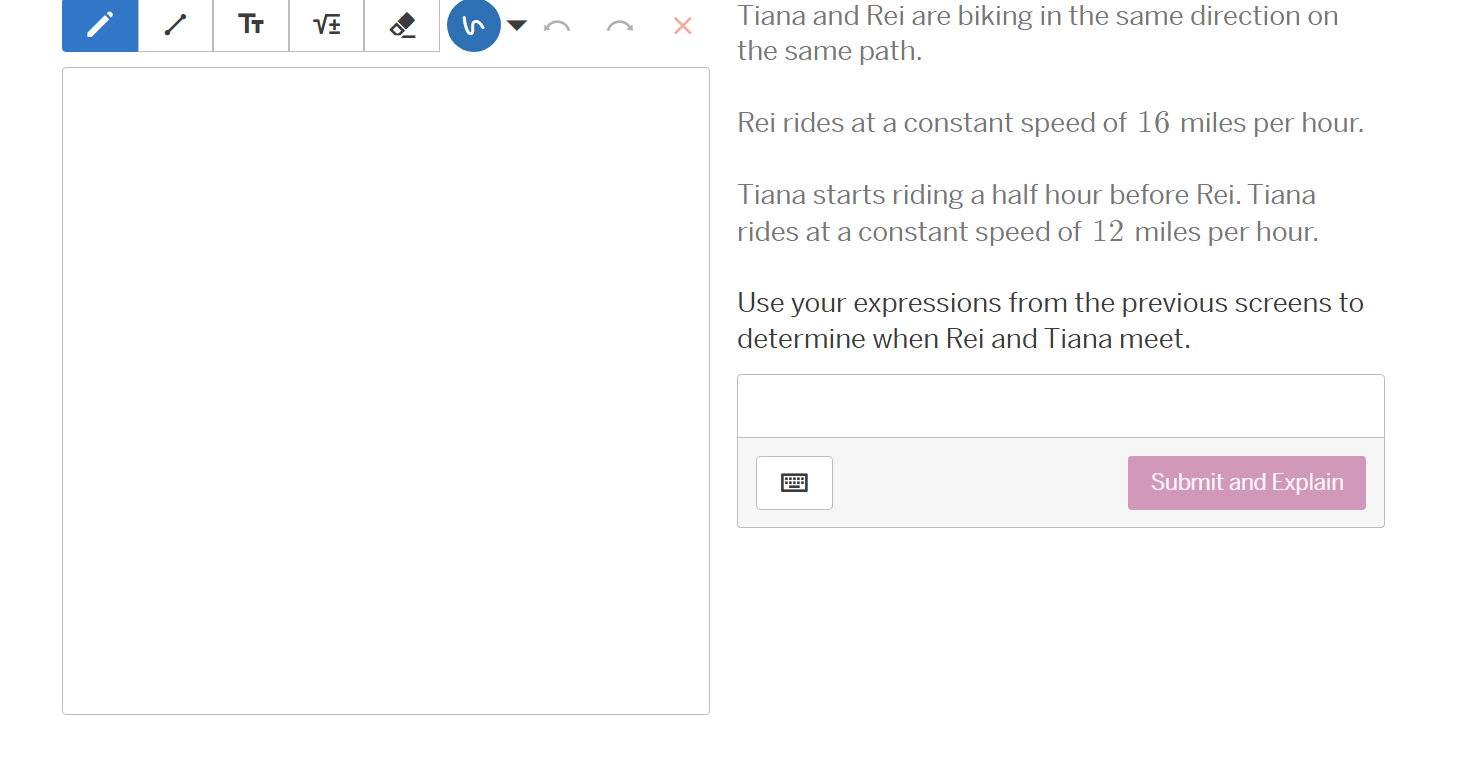
Task: Undo the last sketch stroke
Action: (558, 25)
